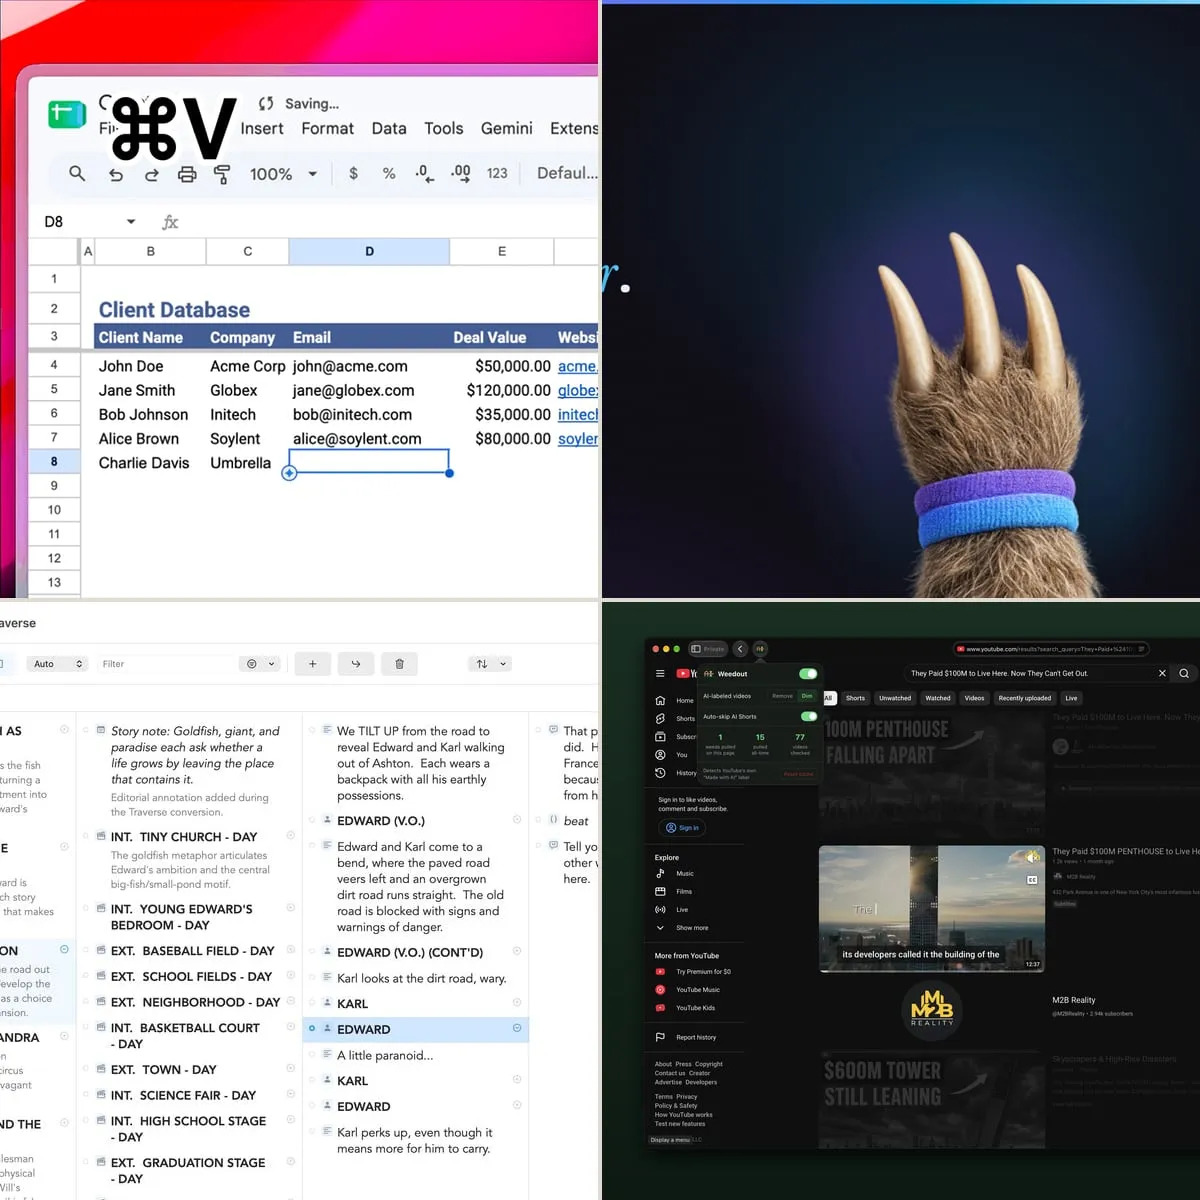This screenshot has height=1200, width=1200.
Task: Click Reset totals in Weedout popup
Action: click(x=798, y=774)
